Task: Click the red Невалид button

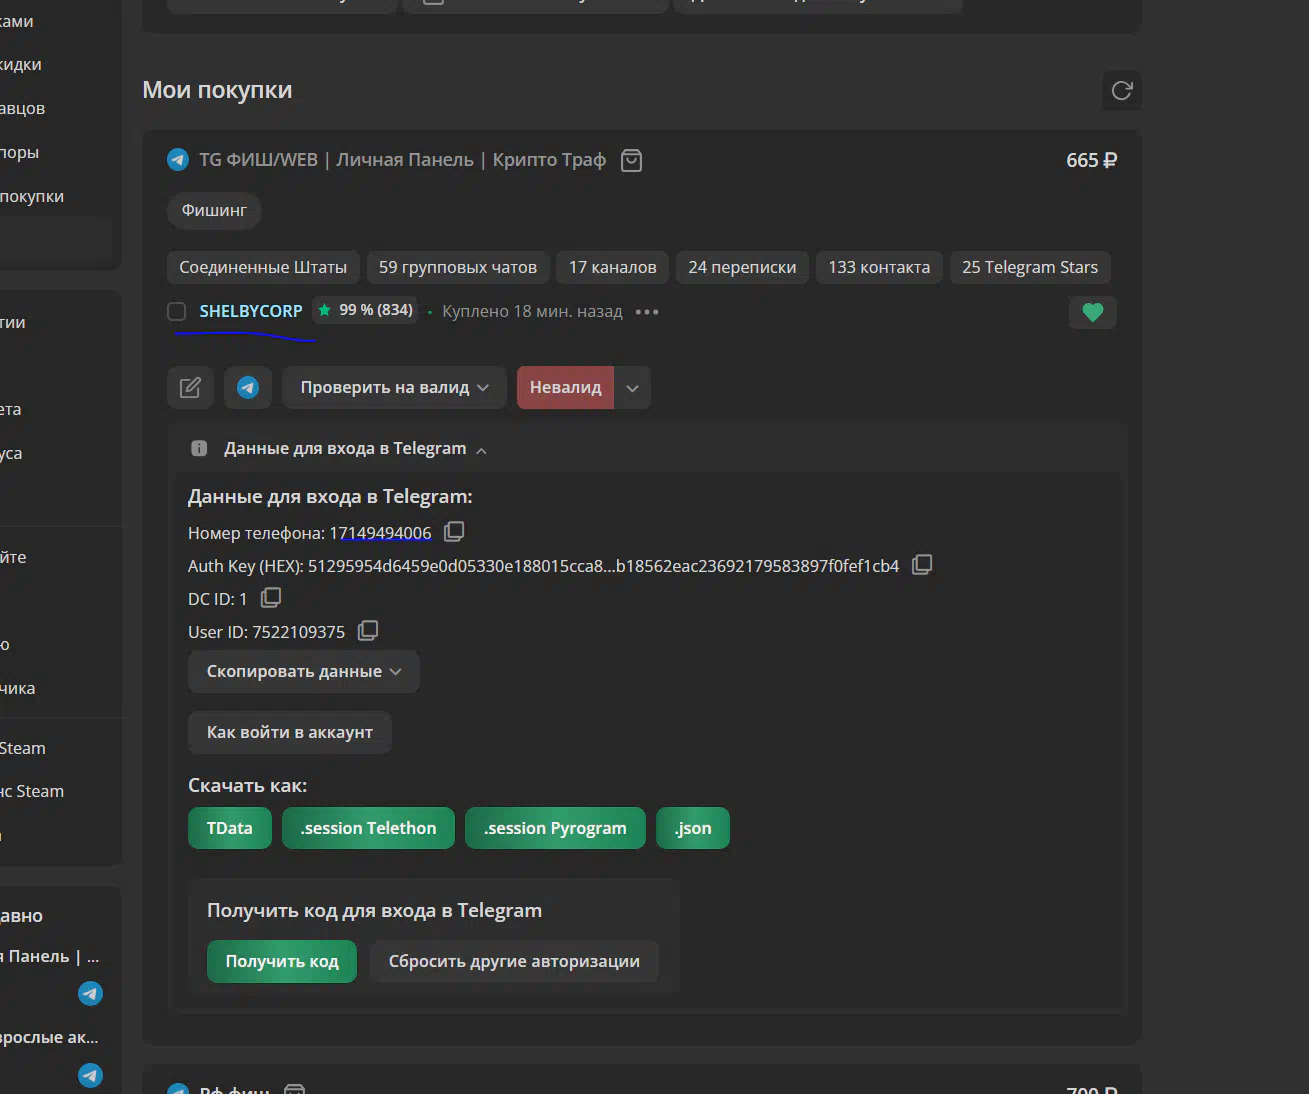Action: [565, 387]
